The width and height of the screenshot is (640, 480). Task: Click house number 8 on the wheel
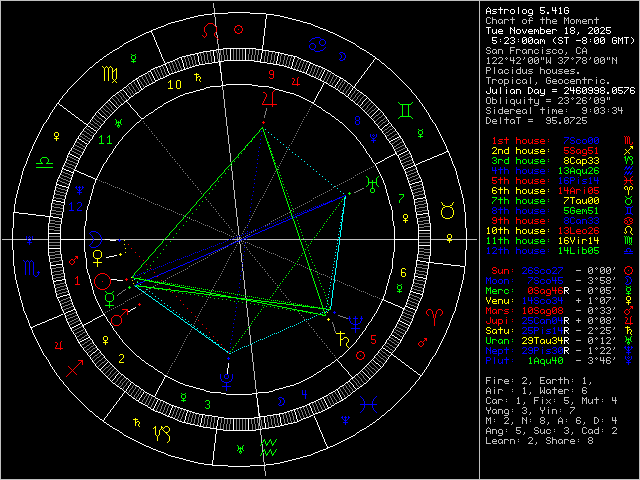click(358, 120)
